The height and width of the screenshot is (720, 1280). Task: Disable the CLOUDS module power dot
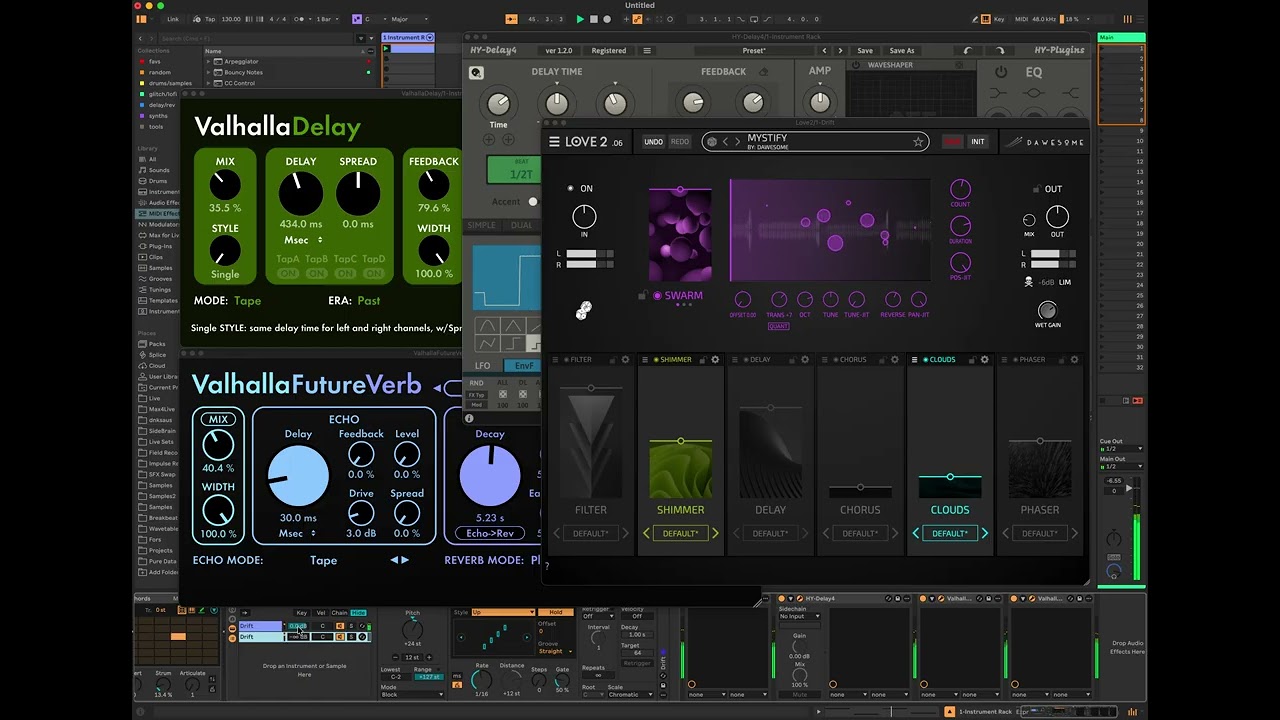[925, 360]
